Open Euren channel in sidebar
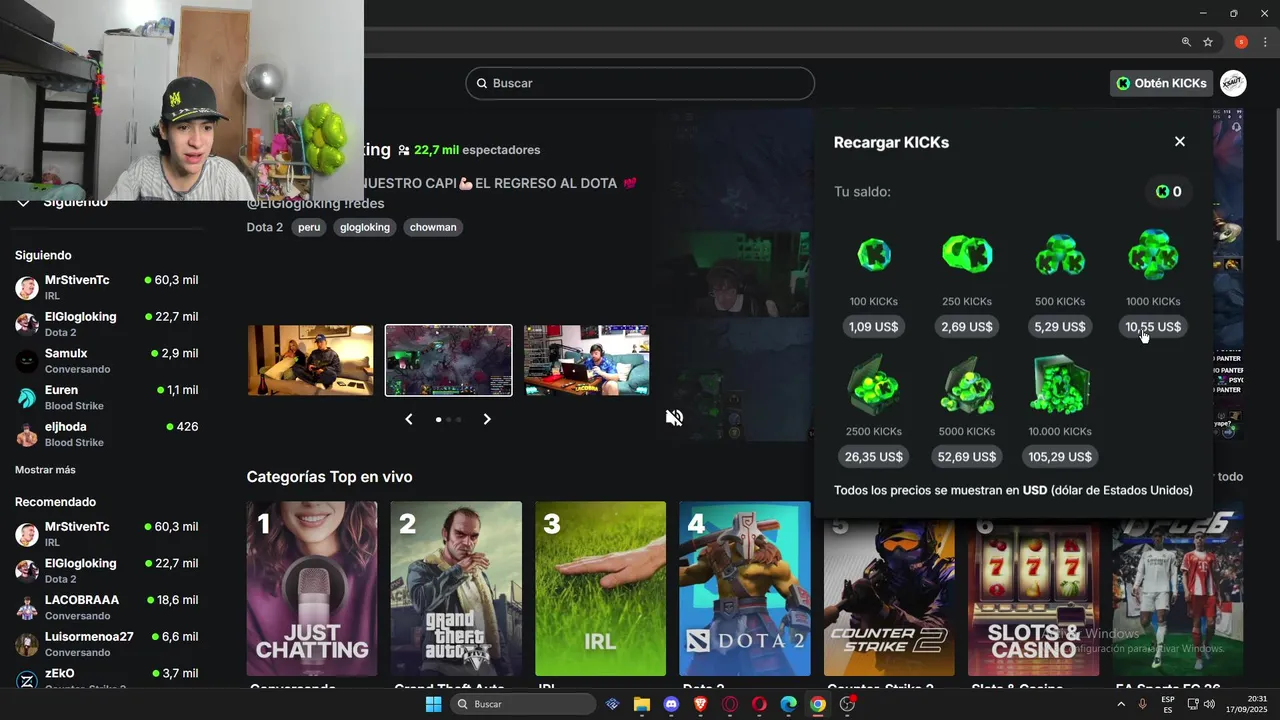The height and width of the screenshot is (720, 1280). tap(107, 397)
